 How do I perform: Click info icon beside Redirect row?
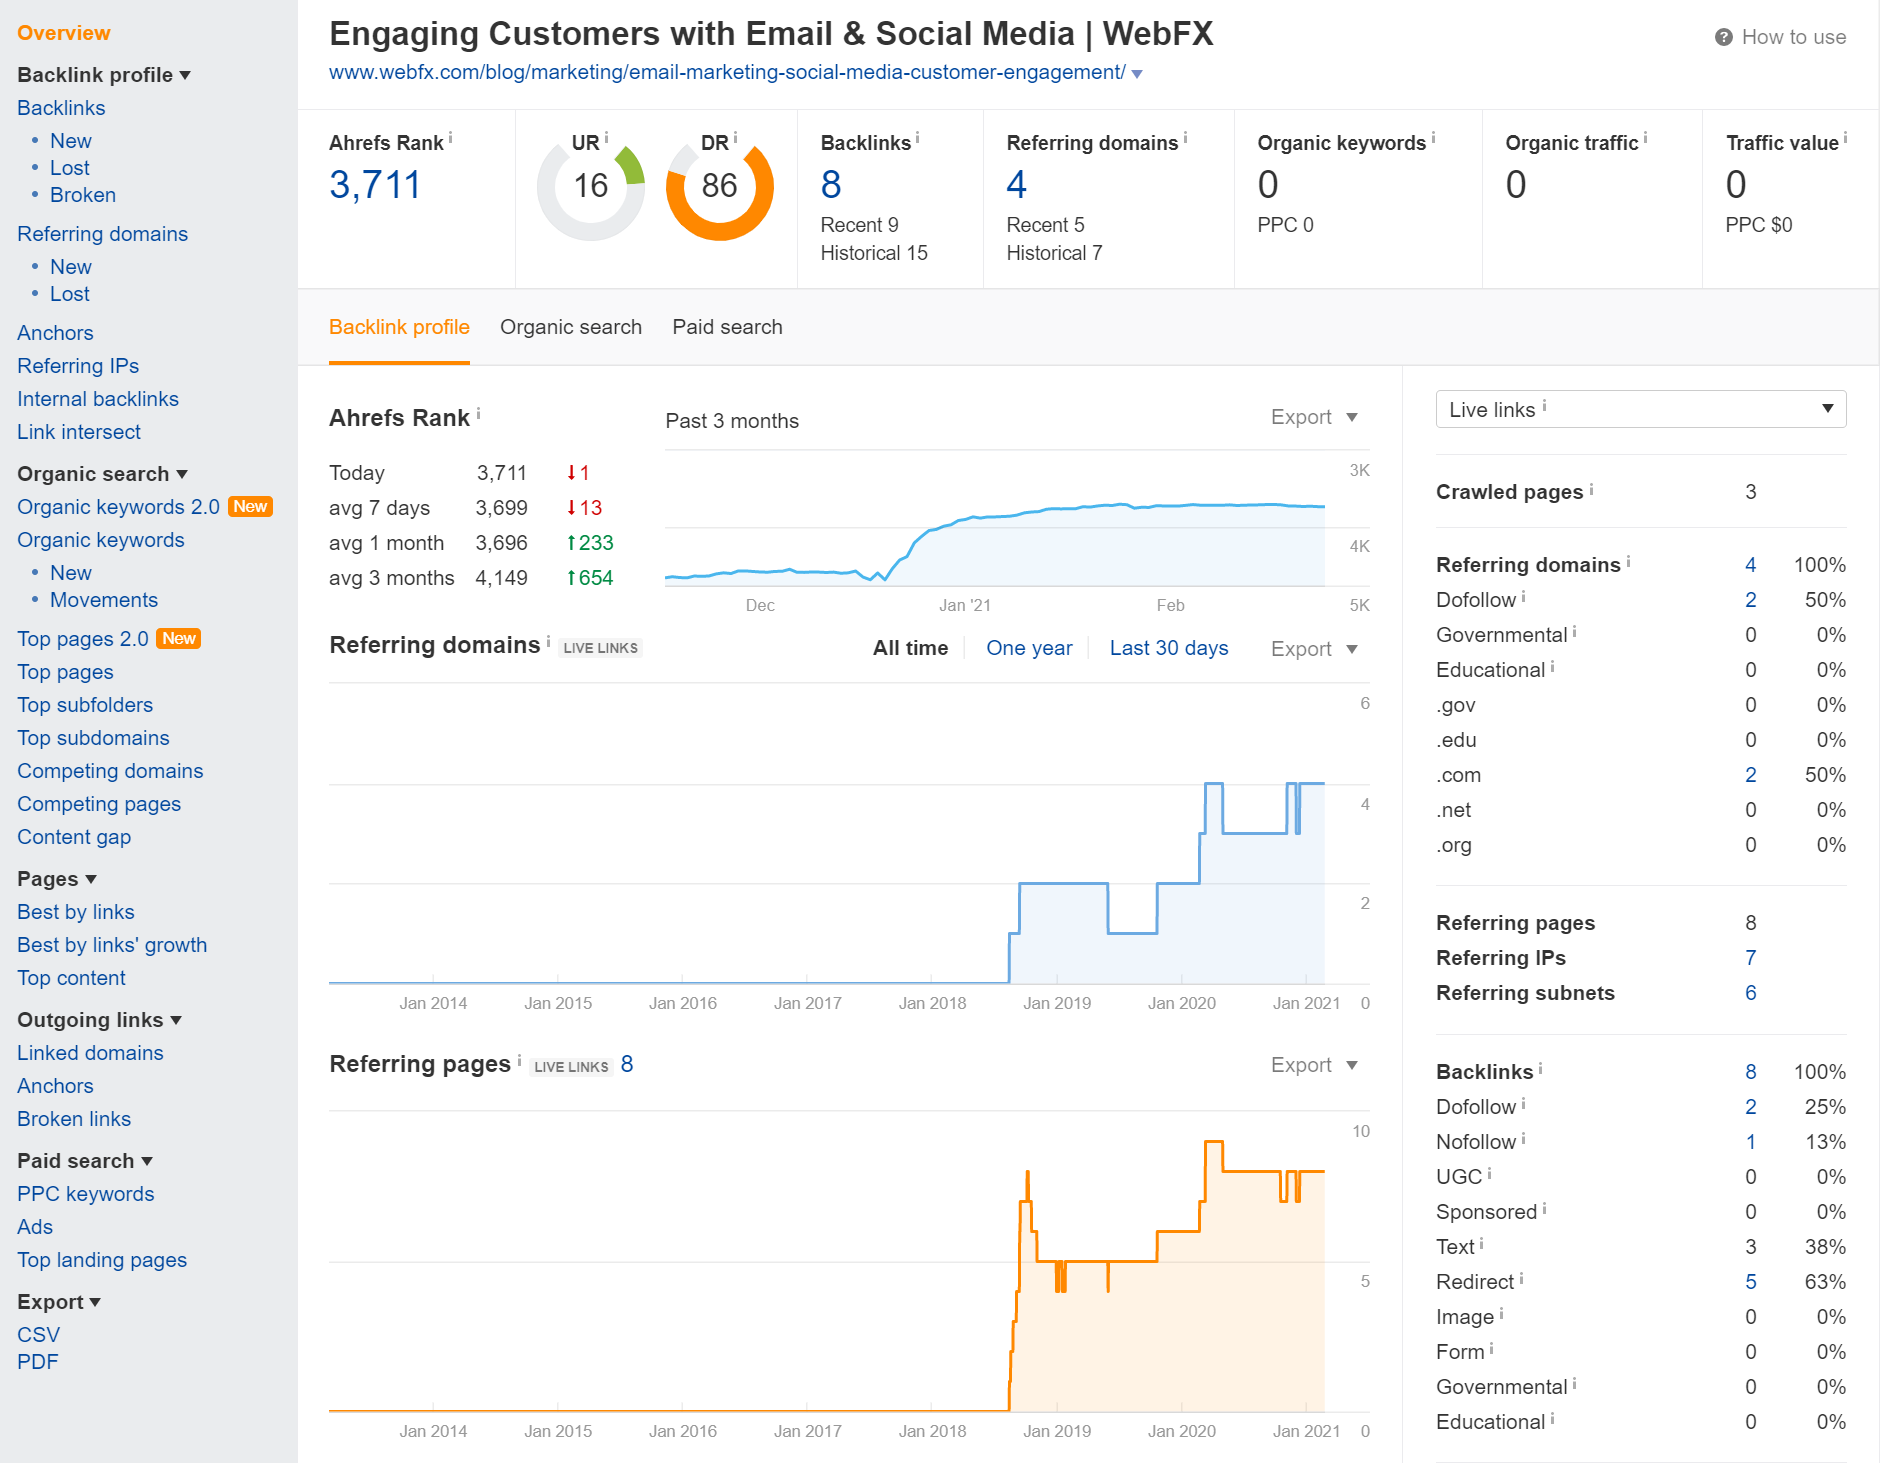click(1521, 1279)
